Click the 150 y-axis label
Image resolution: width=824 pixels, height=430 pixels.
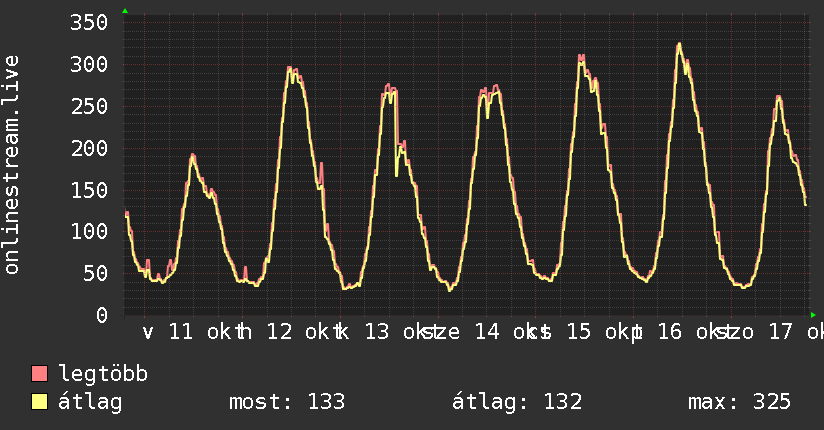click(89, 190)
